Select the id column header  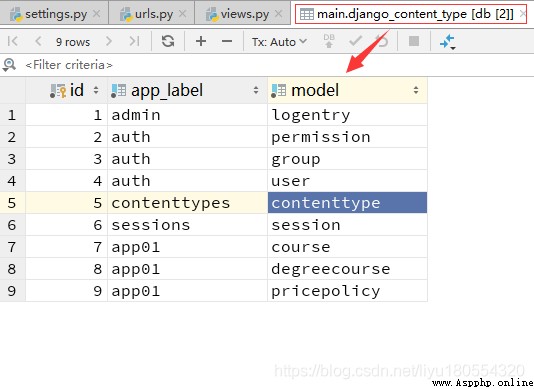(67, 90)
